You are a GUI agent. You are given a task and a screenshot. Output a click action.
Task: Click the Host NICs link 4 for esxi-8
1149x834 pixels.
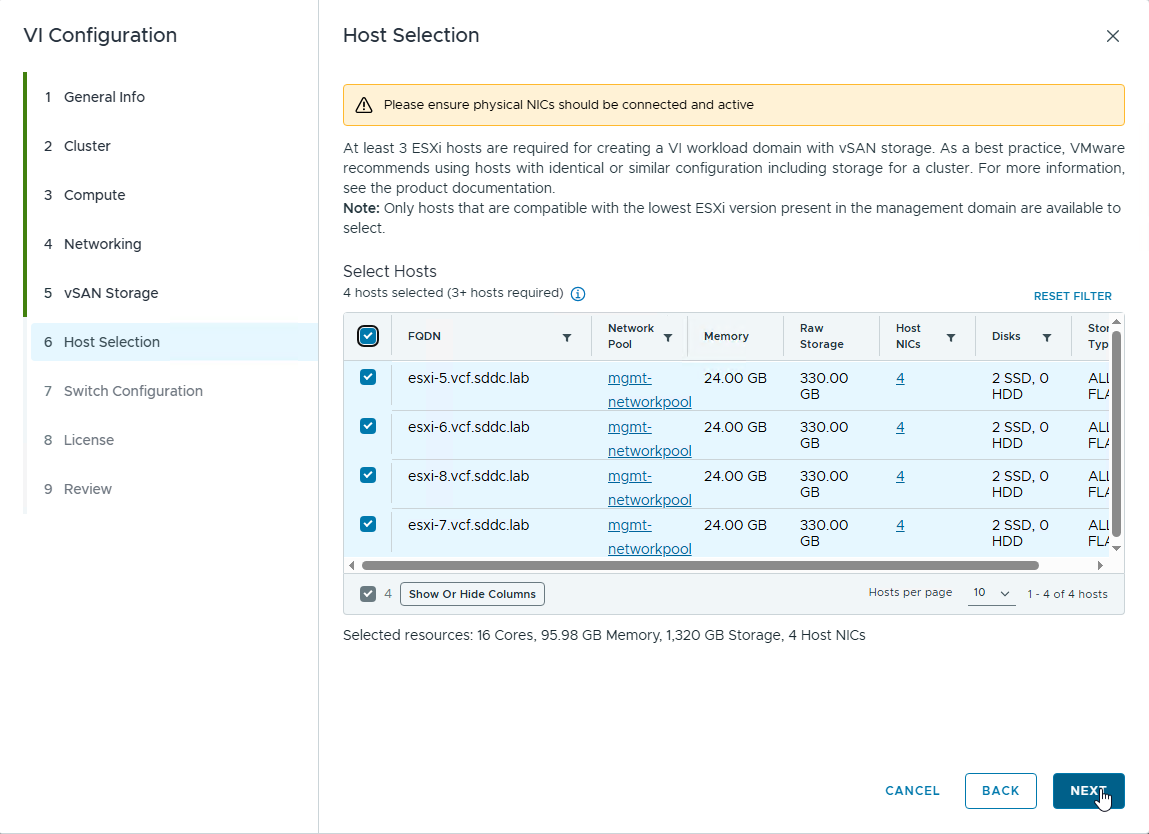(x=900, y=476)
